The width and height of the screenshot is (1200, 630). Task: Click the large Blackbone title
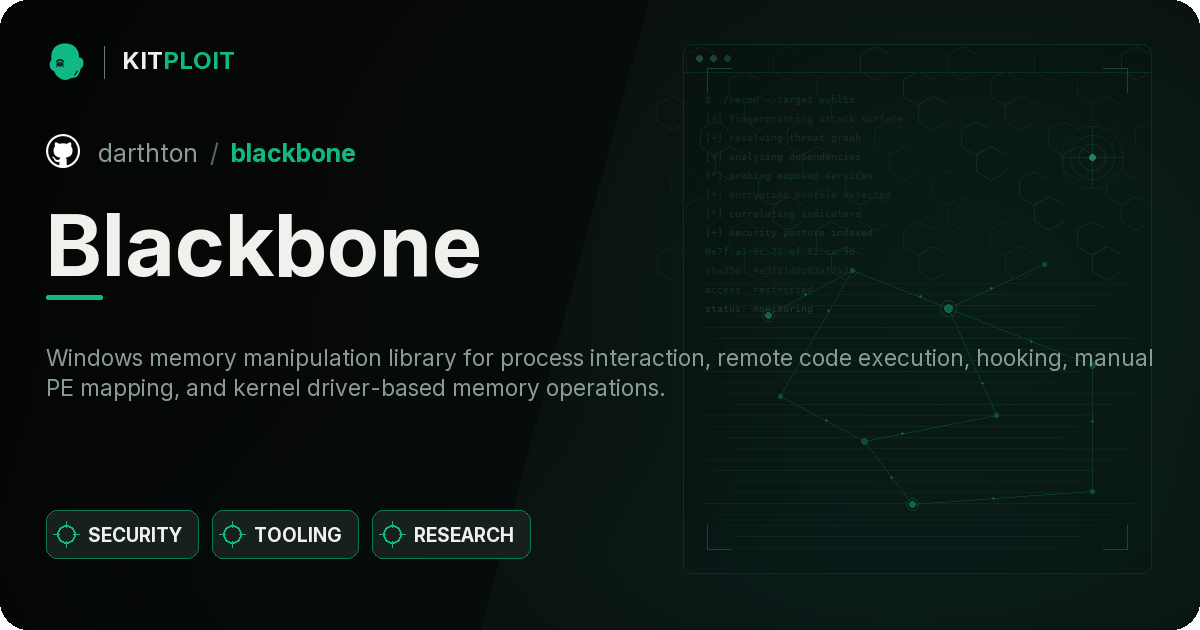coord(264,245)
